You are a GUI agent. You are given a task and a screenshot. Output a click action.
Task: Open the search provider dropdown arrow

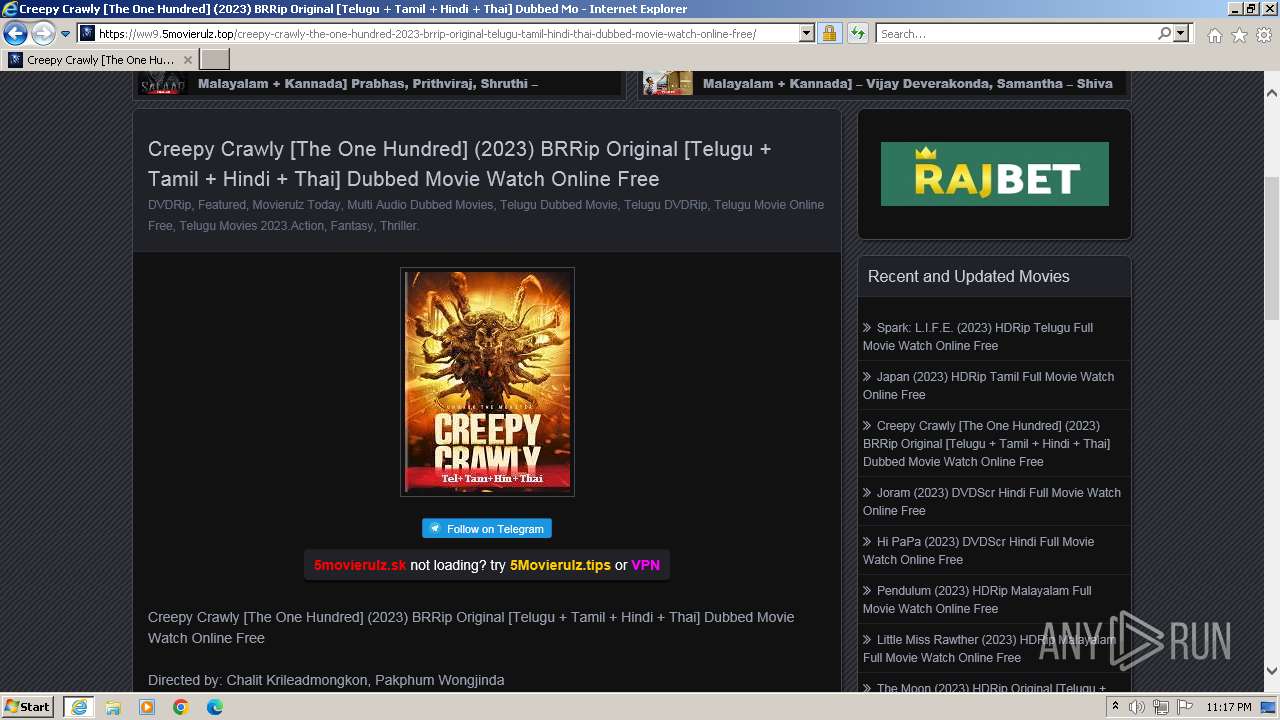coord(1181,34)
